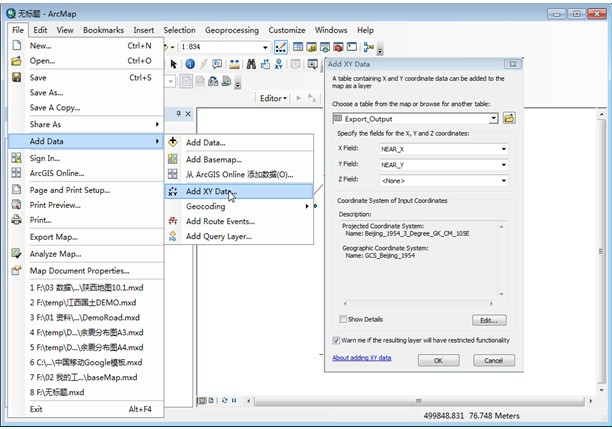Image resolution: width=612 pixels, height=429 pixels.
Task: Open the Find binoculars tool
Action: [x=251, y=64]
